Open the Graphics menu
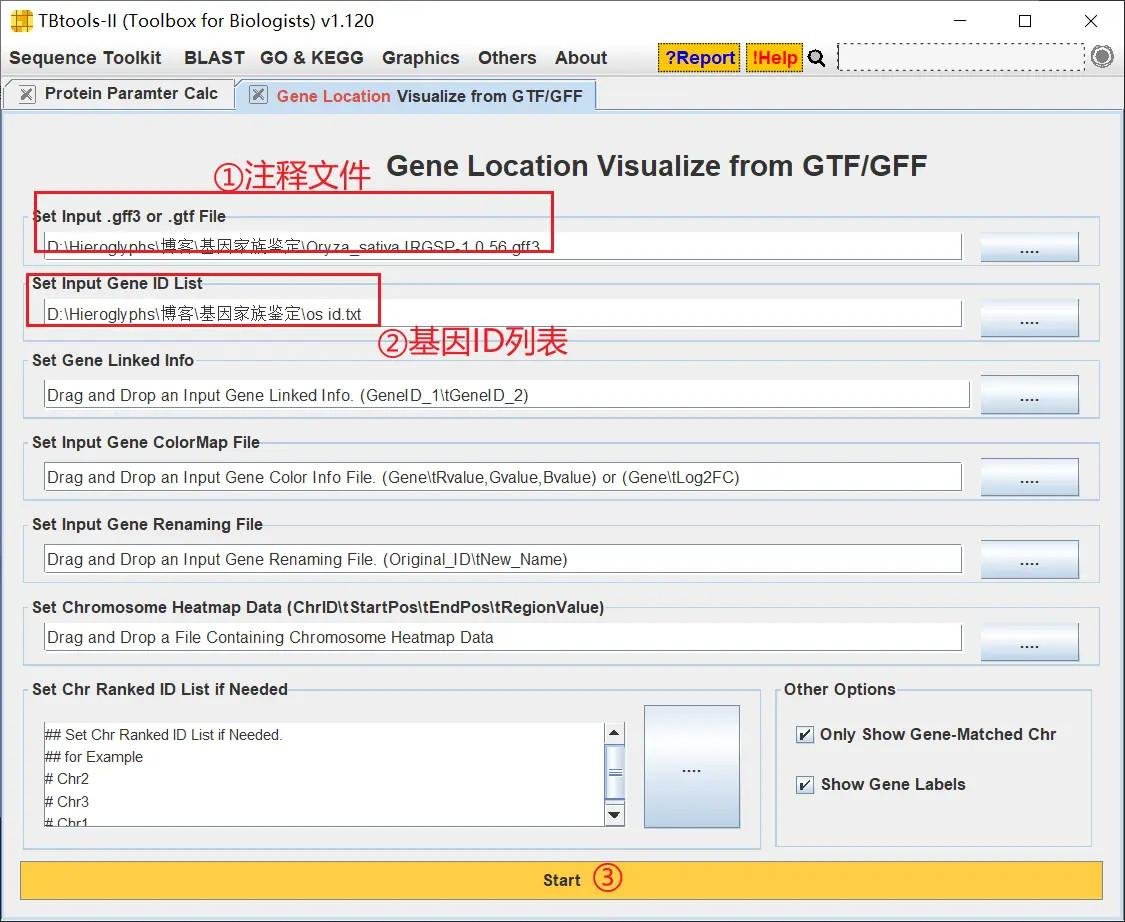The height and width of the screenshot is (922, 1125). click(420, 58)
